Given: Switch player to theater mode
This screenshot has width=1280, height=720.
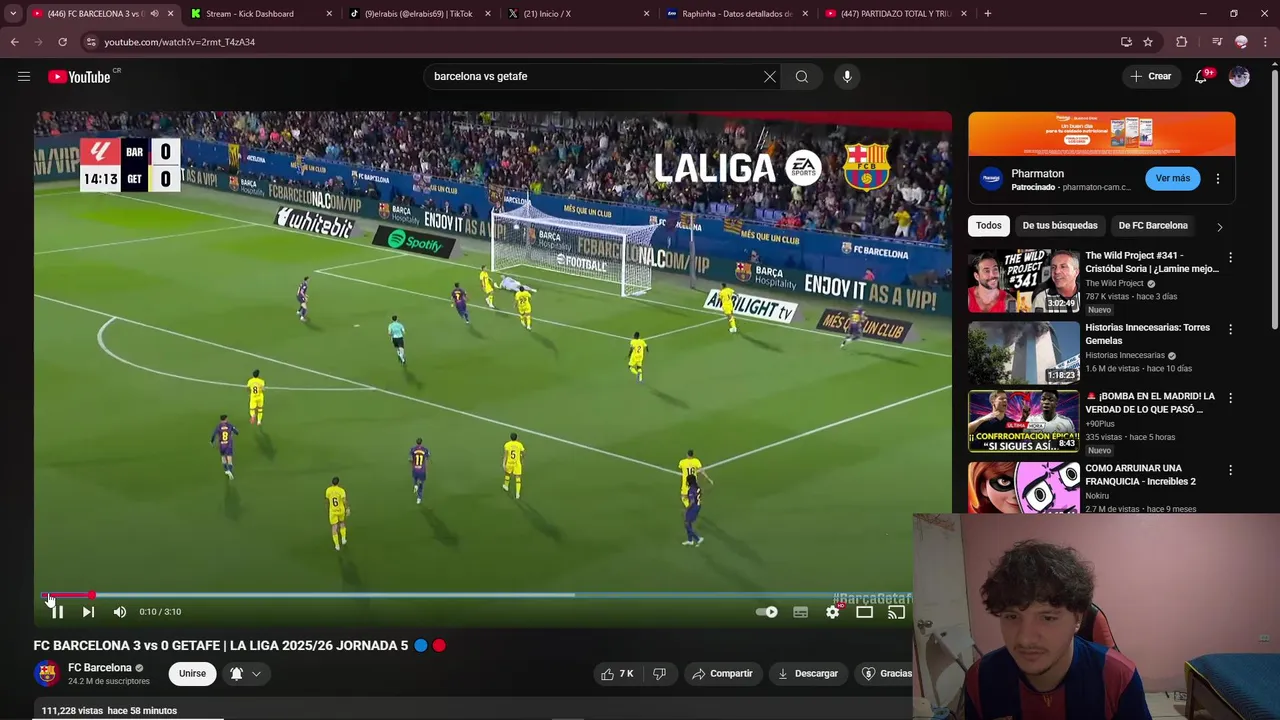Looking at the screenshot, I should (865, 612).
